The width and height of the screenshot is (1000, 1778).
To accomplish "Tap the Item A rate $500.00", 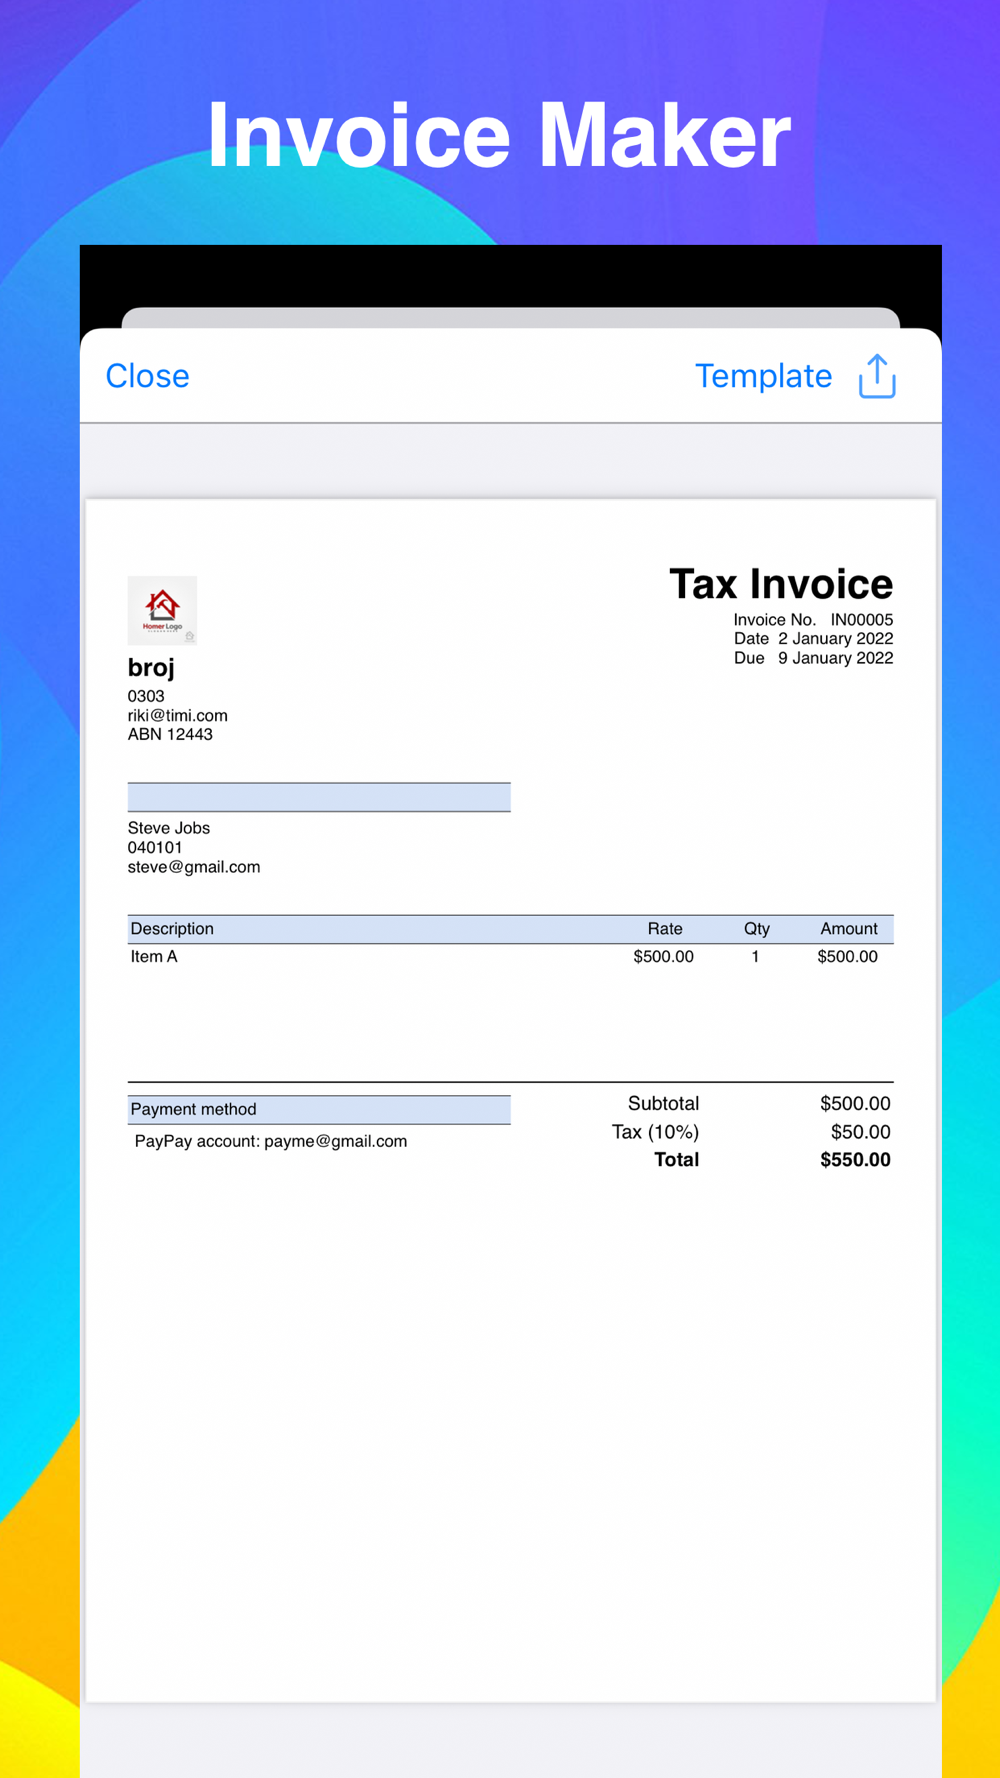I will (x=664, y=957).
